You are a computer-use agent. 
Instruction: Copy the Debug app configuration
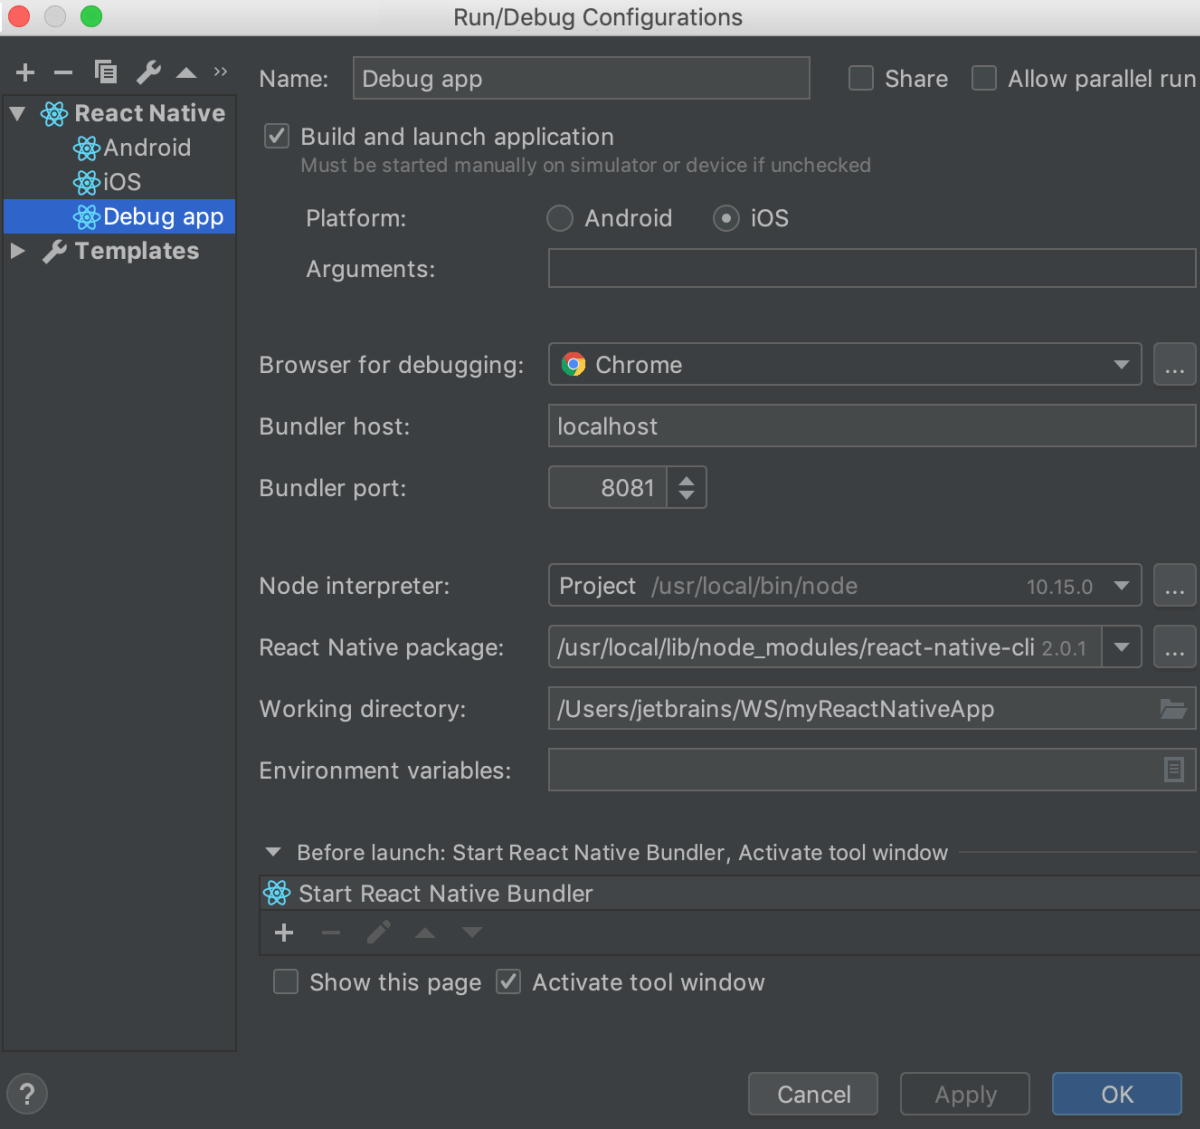click(x=105, y=71)
